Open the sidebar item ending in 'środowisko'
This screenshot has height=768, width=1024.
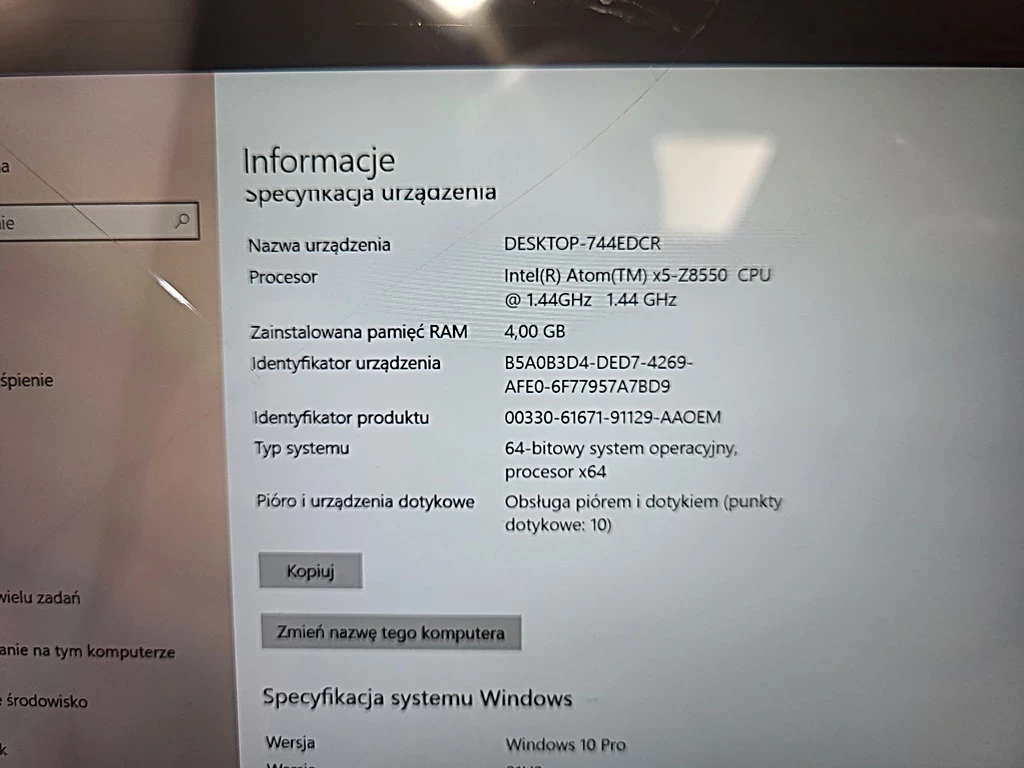point(44,701)
